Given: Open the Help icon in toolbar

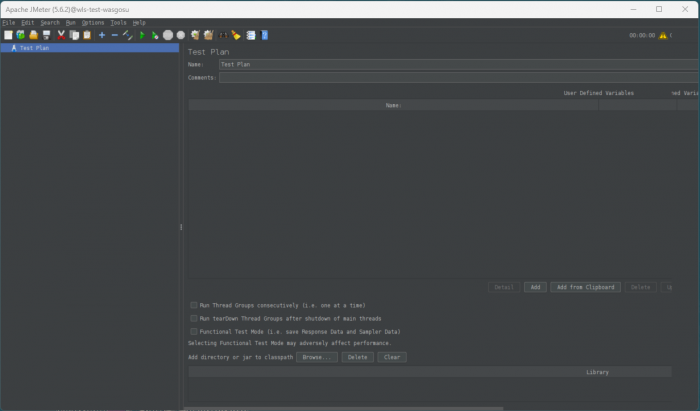Looking at the screenshot, I should [x=264, y=35].
